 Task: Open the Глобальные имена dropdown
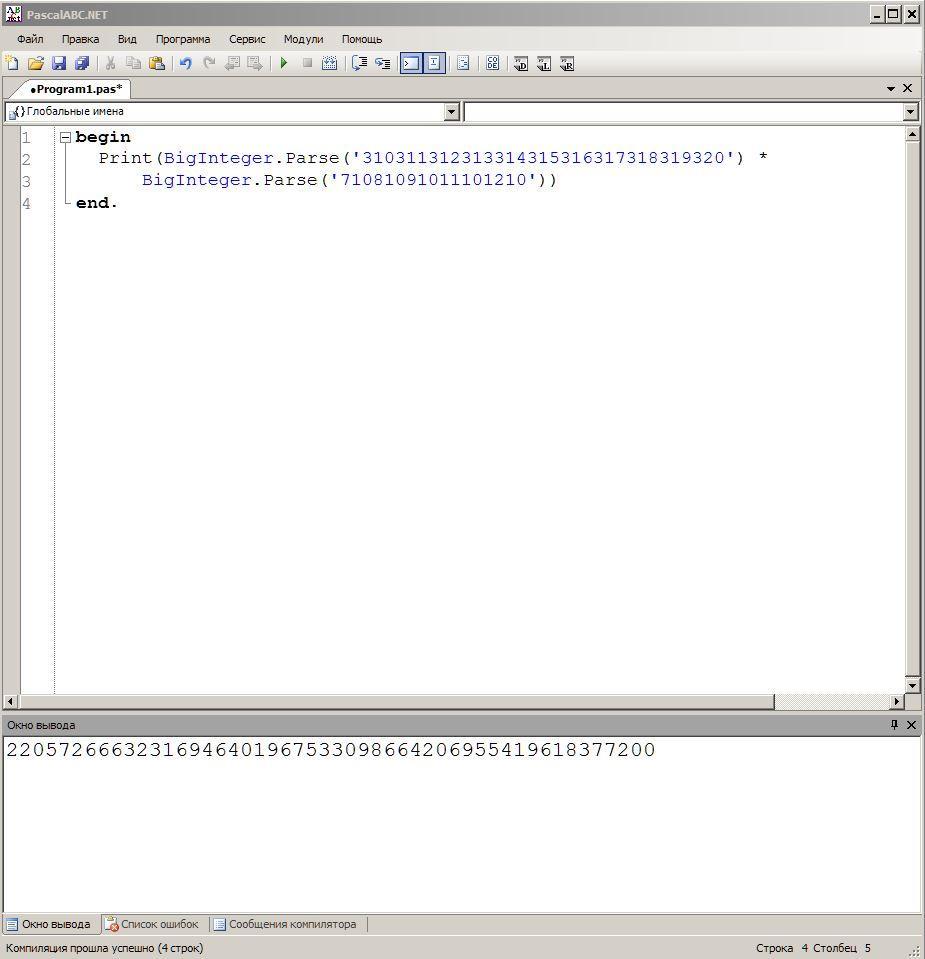tap(451, 112)
